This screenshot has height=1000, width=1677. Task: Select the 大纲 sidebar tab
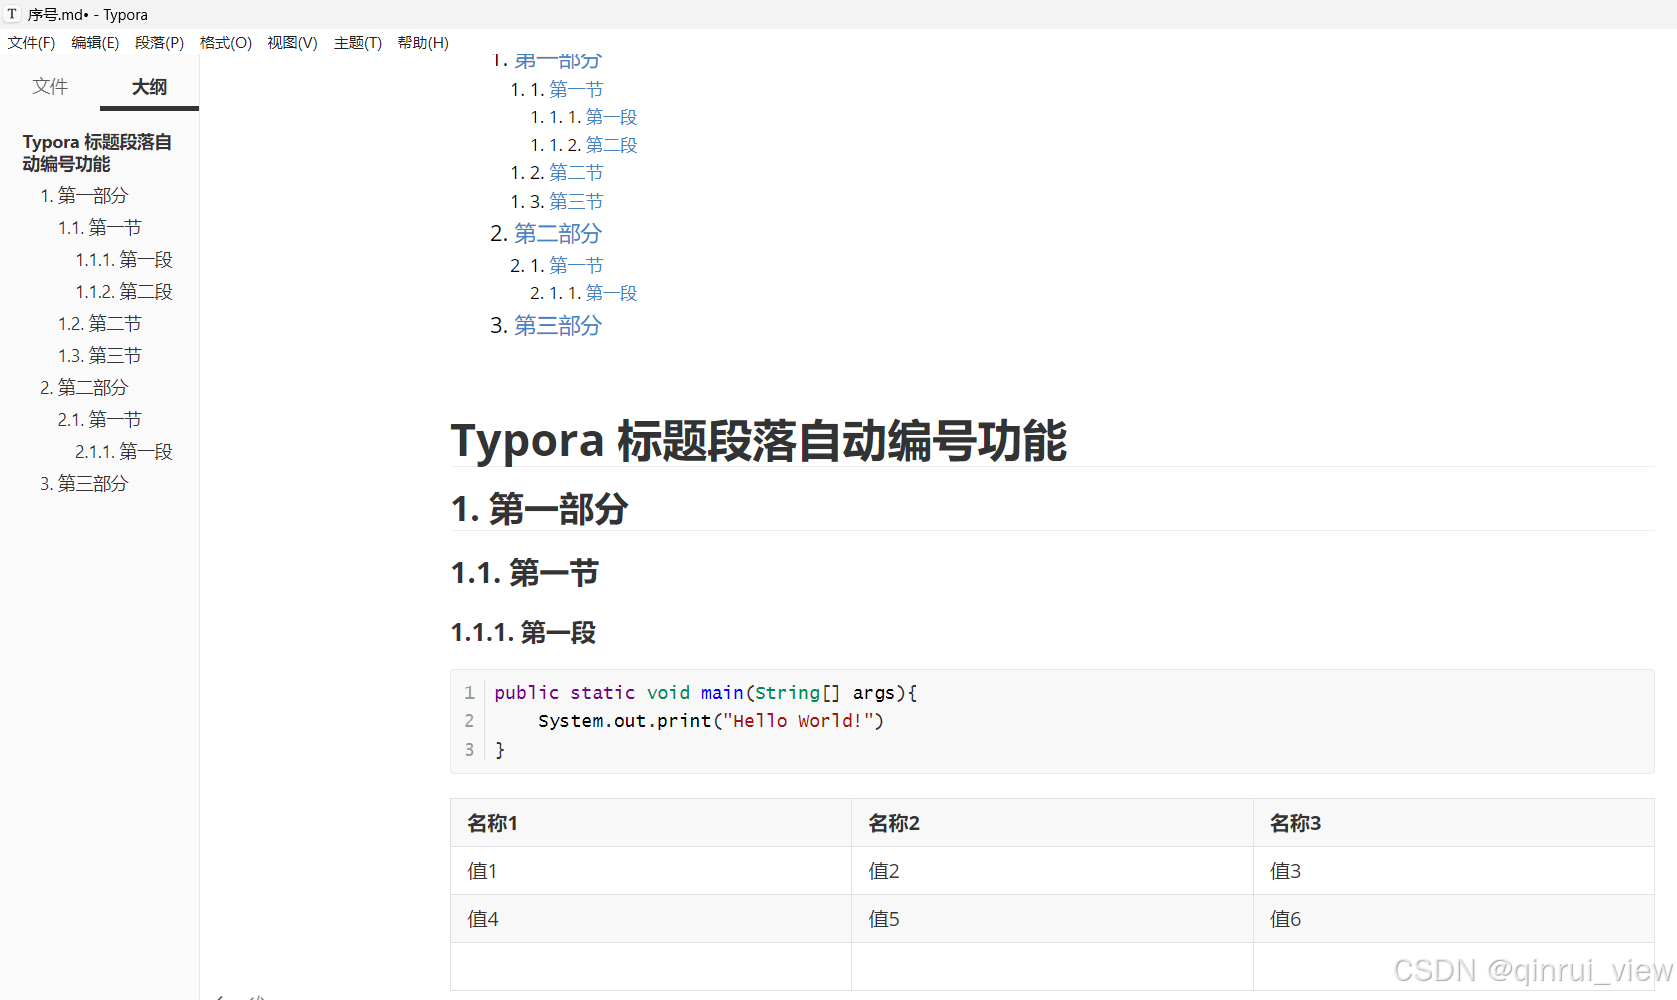(x=149, y=86)
